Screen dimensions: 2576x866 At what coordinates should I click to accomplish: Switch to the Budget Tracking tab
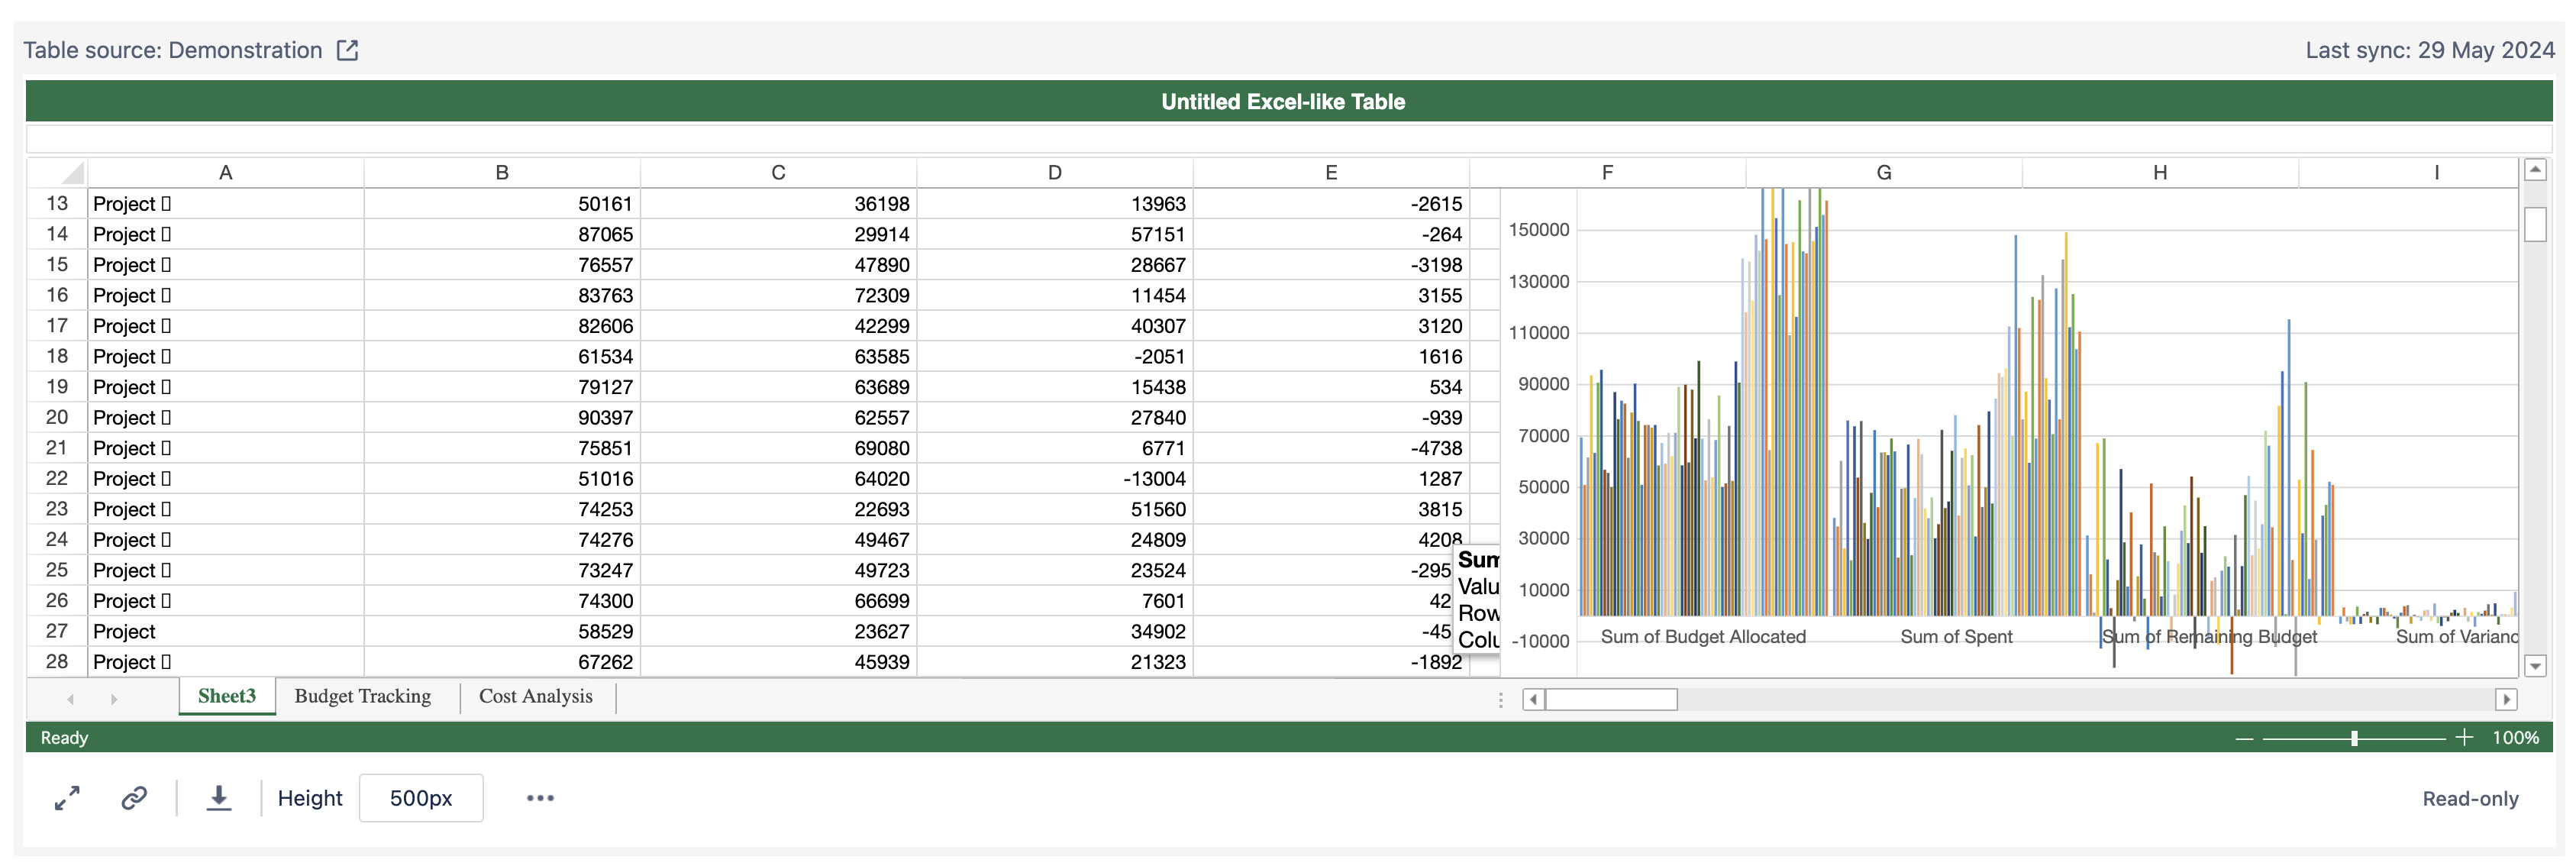362,697
